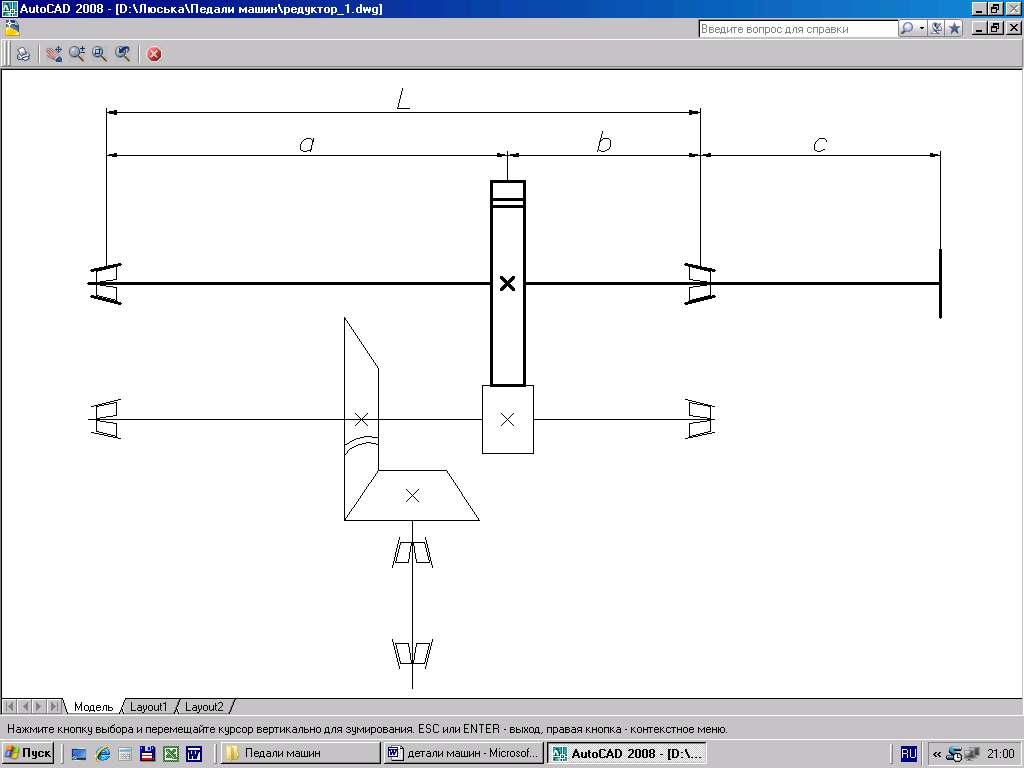Click the monitor tray icon beside the clock
Viewport: 1024px width, 768px height.
pyautogui.click(x=972, y=754)
